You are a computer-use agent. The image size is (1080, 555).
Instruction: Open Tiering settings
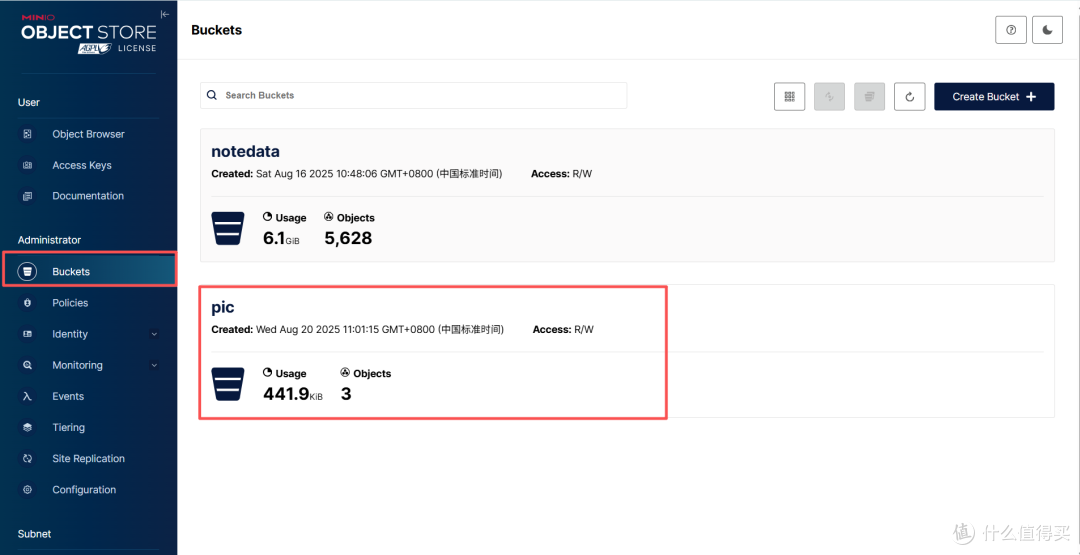[68, 428]
